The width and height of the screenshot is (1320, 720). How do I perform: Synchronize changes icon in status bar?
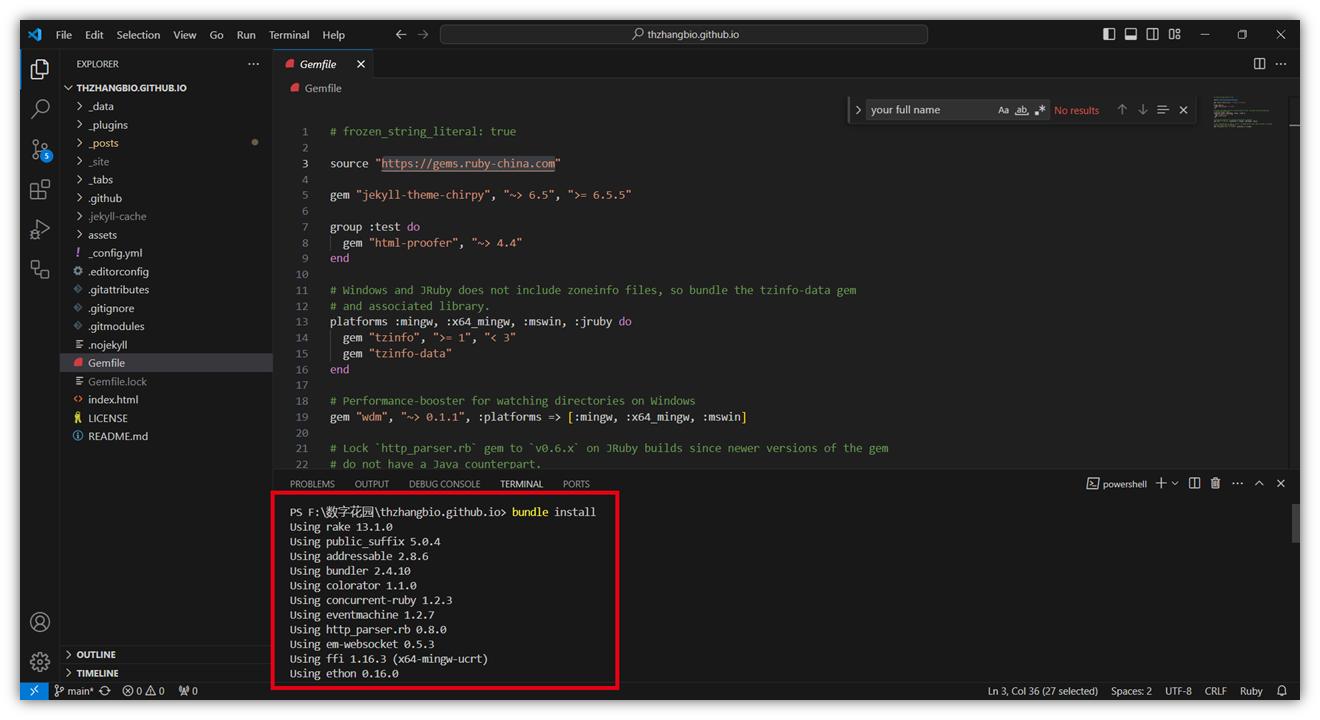pyautogui.click(x=105, y=691)
